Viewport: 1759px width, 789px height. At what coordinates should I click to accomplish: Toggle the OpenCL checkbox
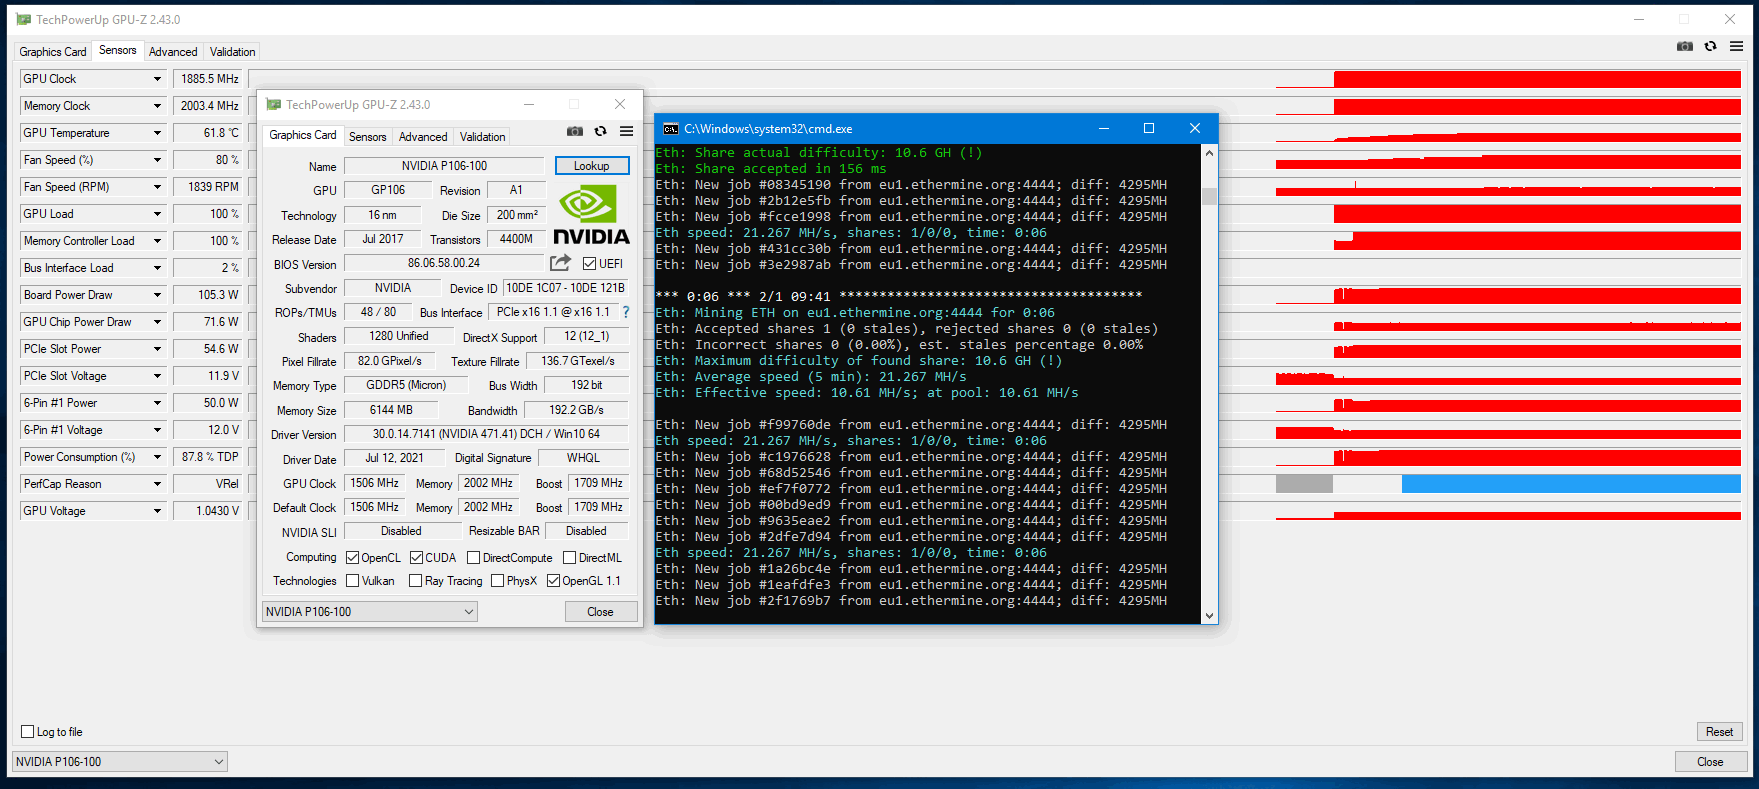point(353,558)
